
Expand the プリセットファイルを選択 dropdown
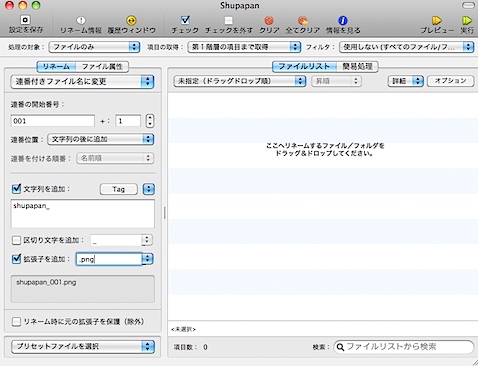83,347
